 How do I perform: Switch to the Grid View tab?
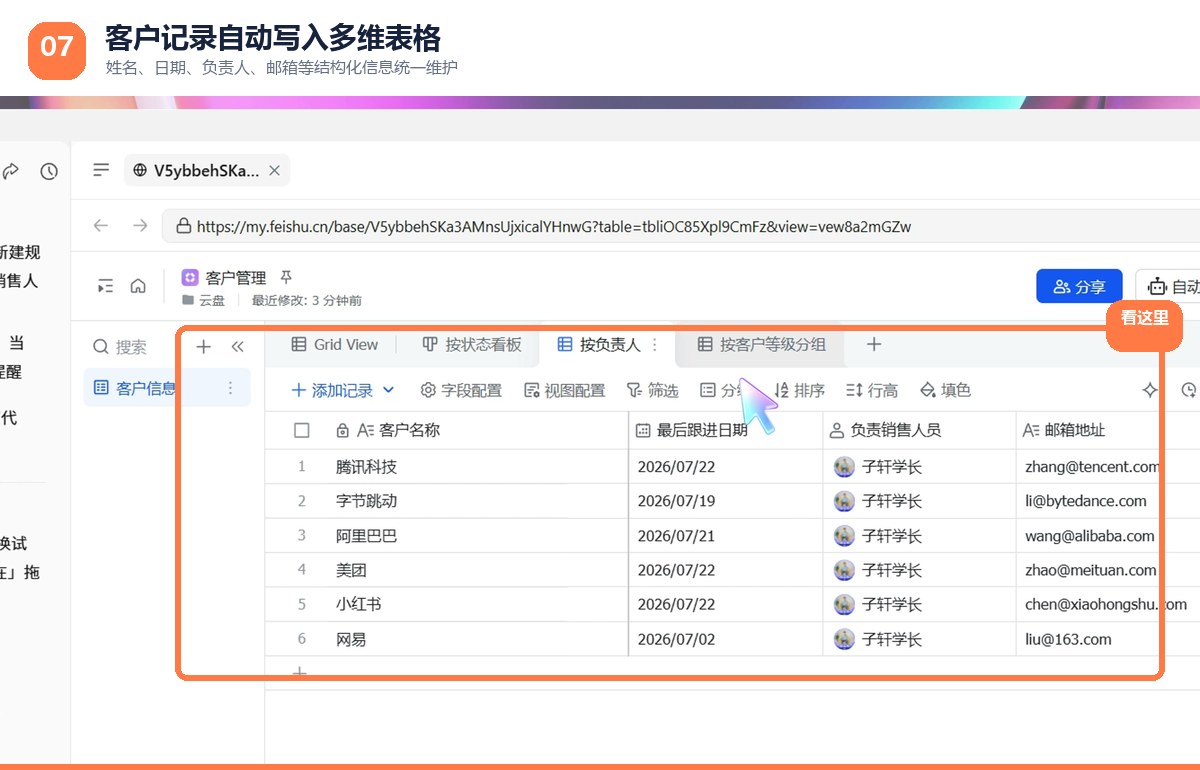tap(334, 344)
